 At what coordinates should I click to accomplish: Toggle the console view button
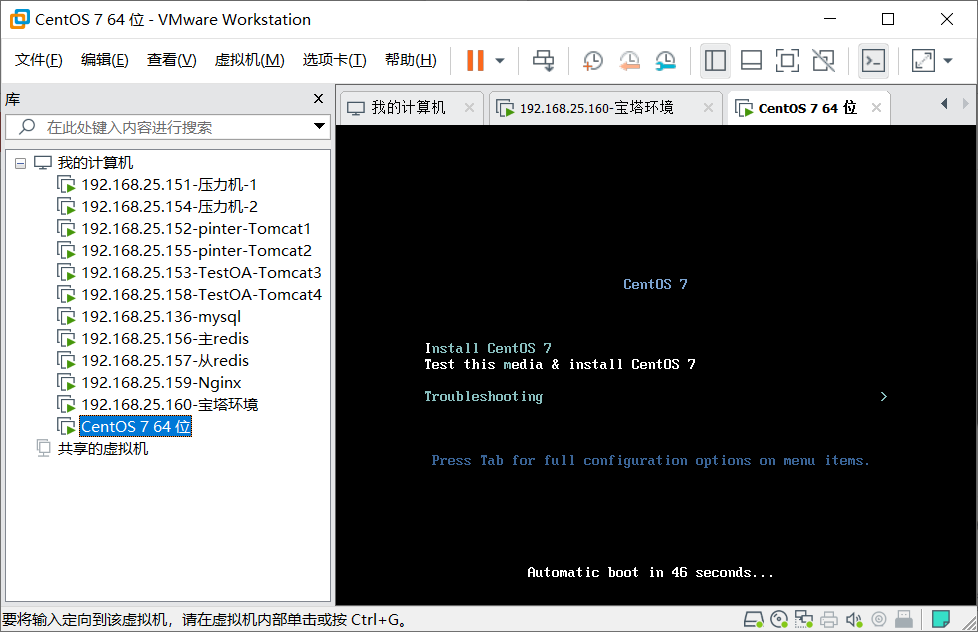[873, 61]
